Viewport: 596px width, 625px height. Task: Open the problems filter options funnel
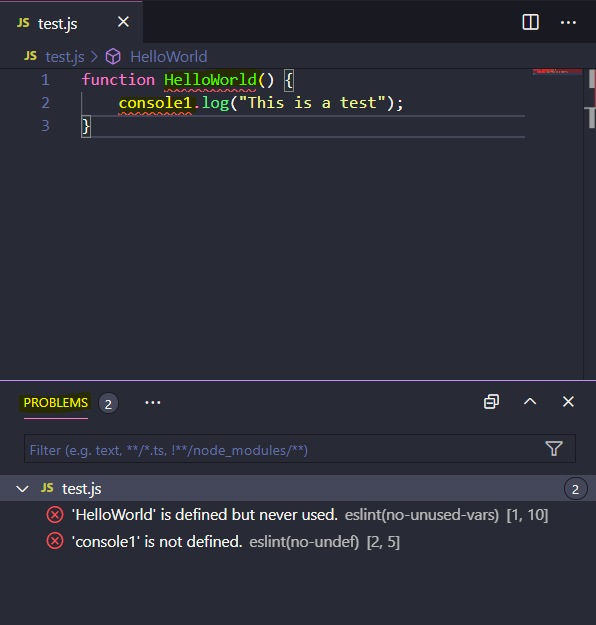pos(554,449)
